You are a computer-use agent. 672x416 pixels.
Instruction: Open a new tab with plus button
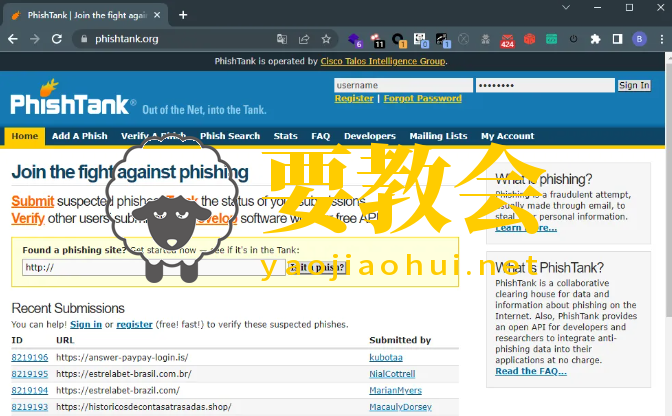coord(183,14)
